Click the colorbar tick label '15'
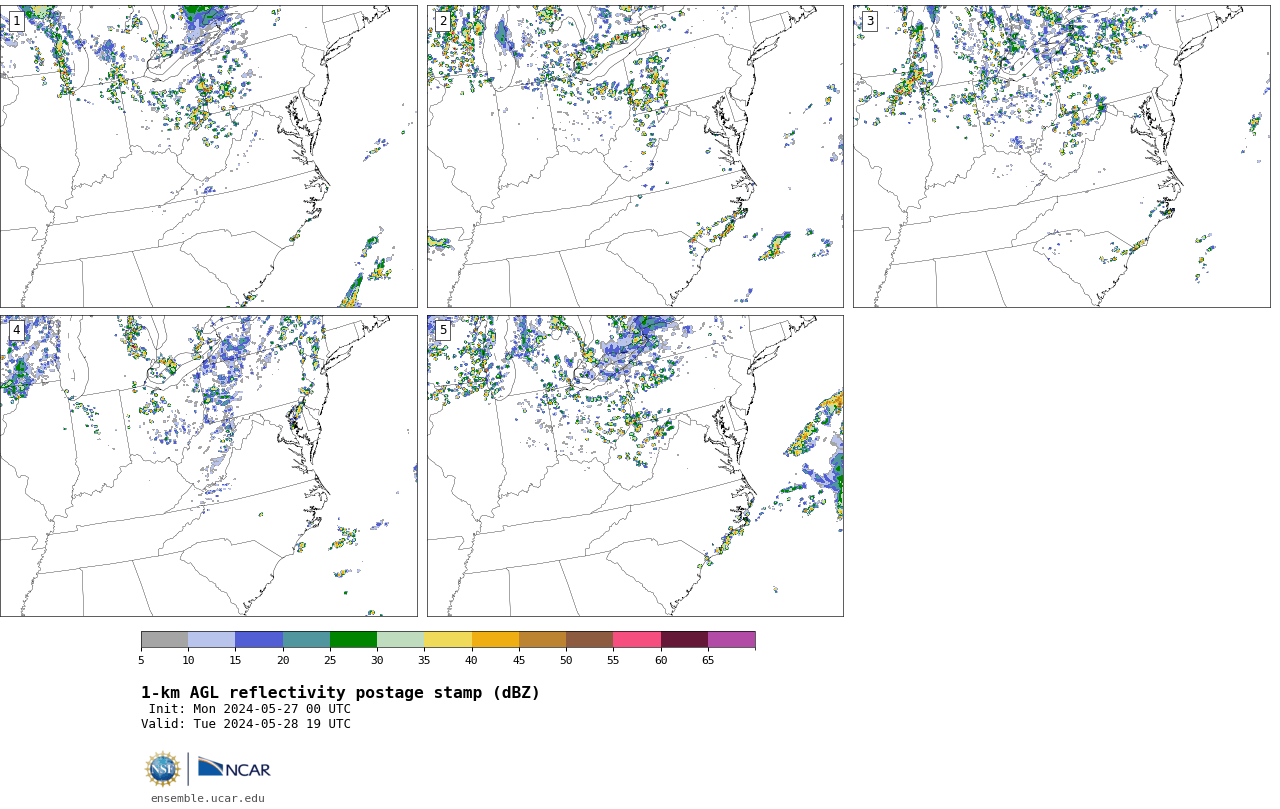Viewport: 1280px width, 809px height. (235, 660)
